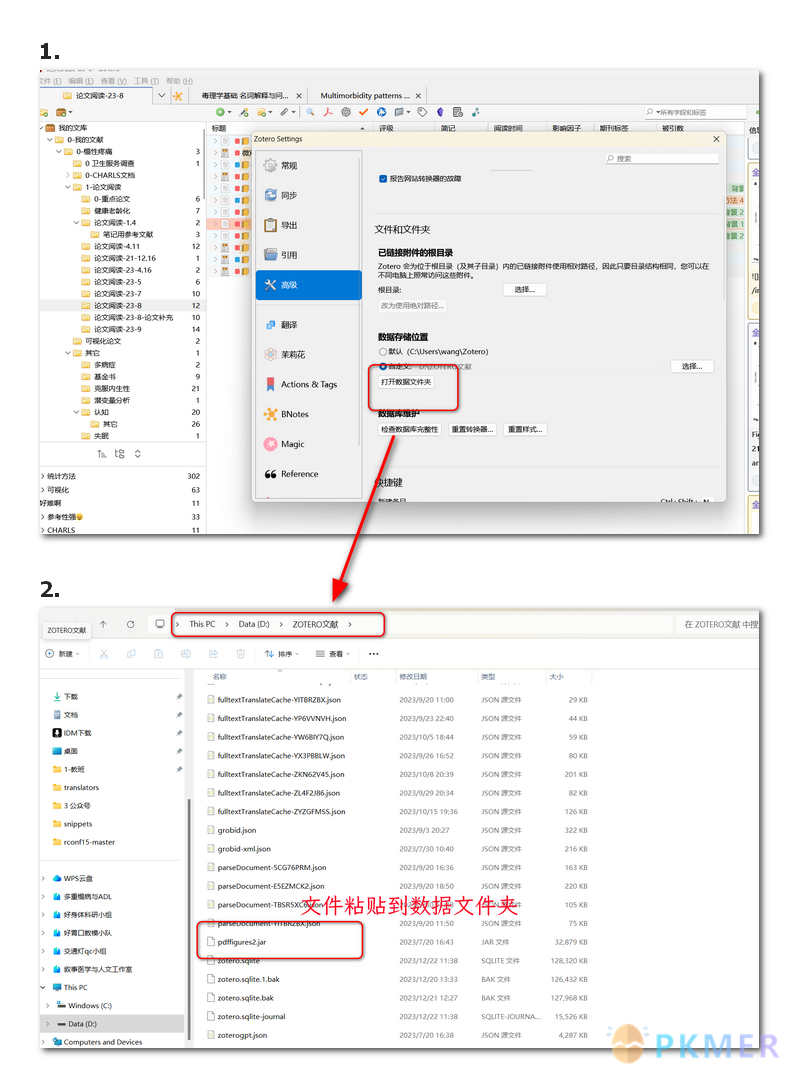The width and height of the screenshot is (800, 1089).
Task: Select the 可视化论文 collection in Zotero
Action: point(103,342)
